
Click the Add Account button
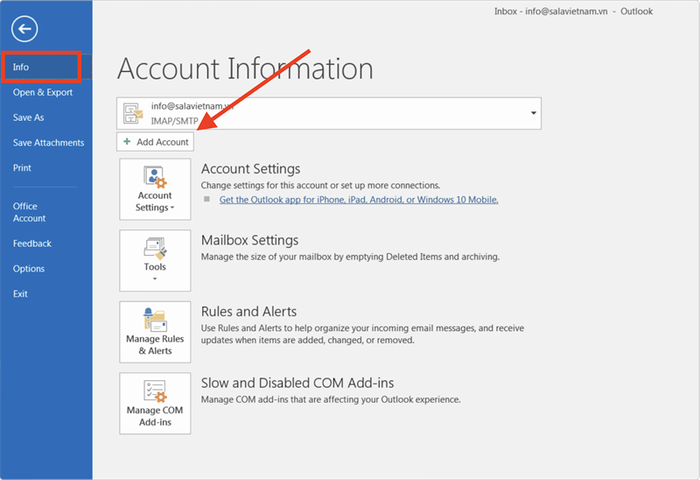click(x=155, y=142)
